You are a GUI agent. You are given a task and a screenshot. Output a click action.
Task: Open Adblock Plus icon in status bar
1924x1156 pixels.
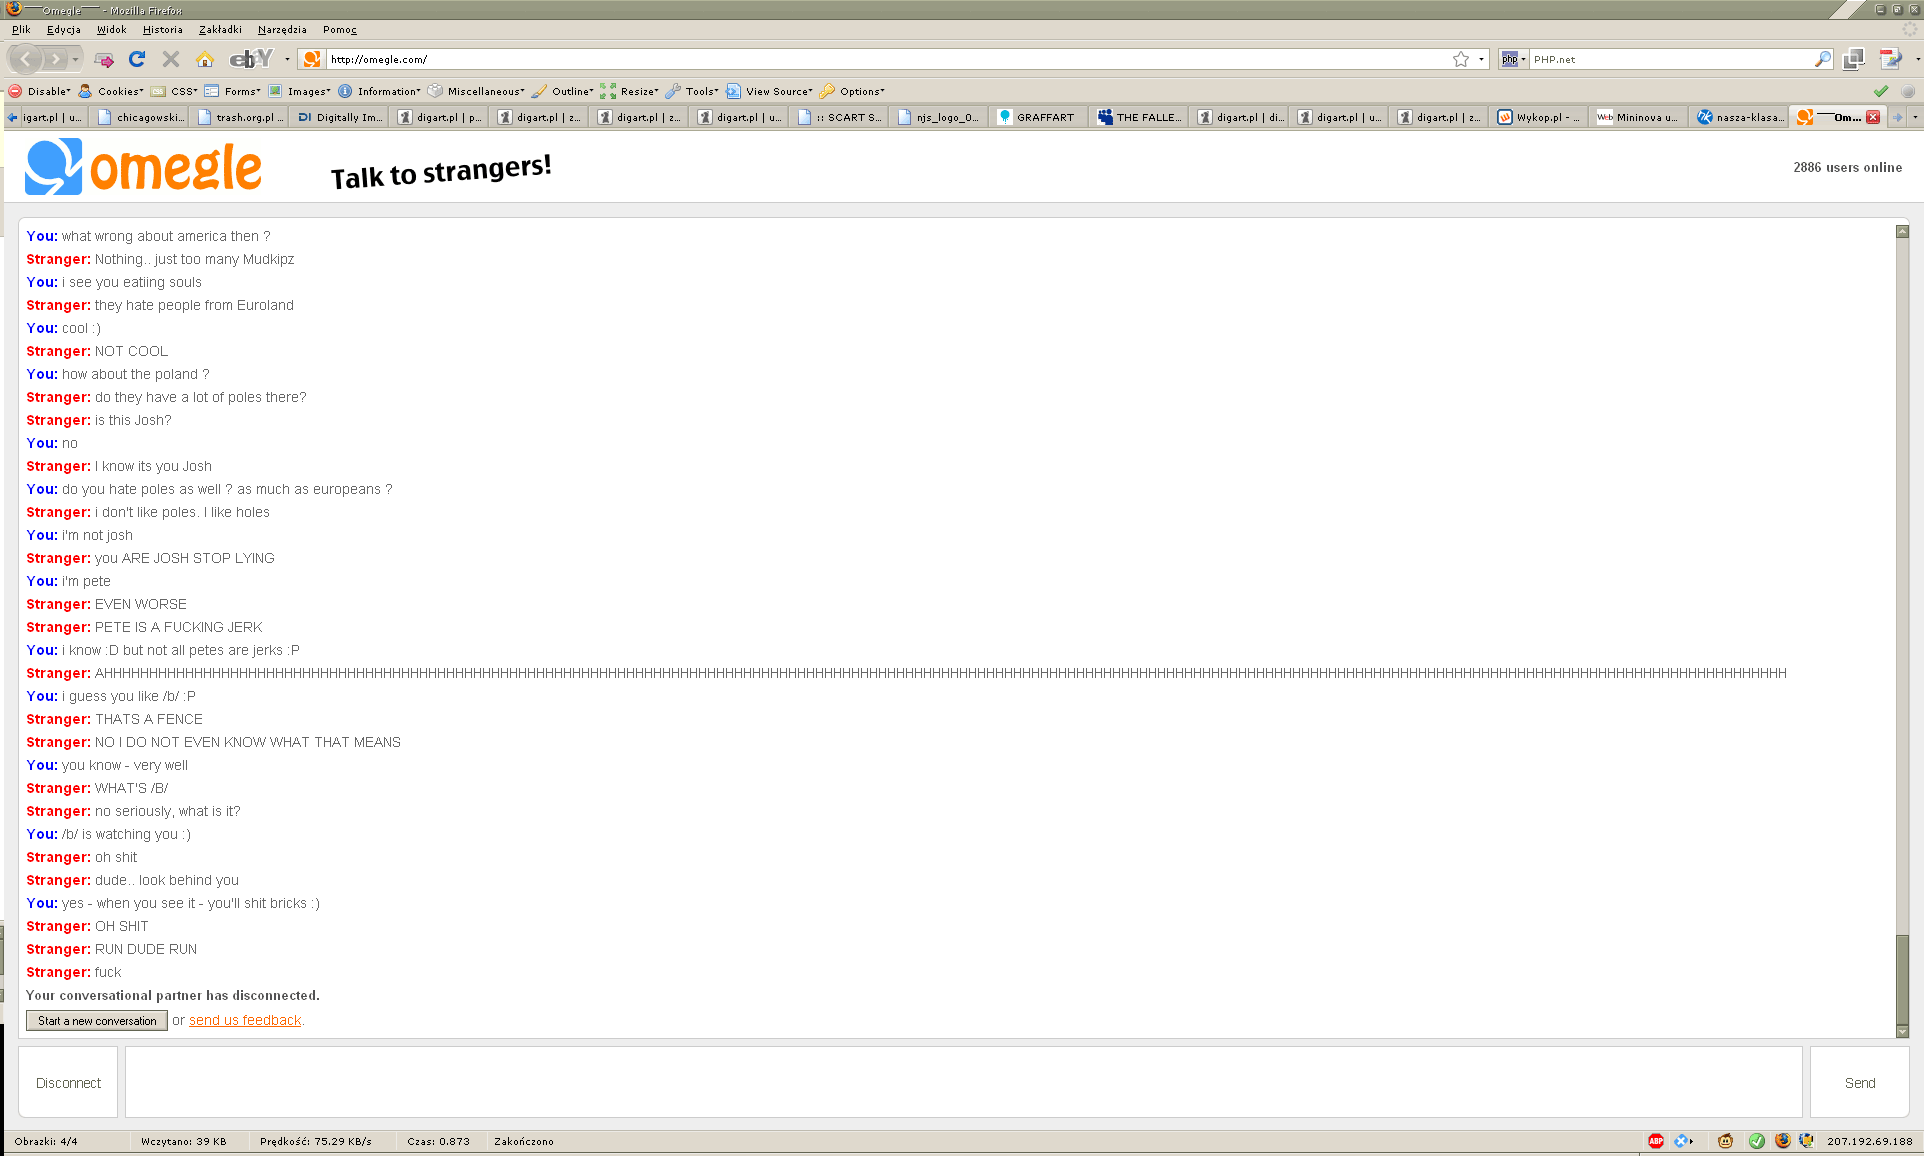click(1656, 1141)
